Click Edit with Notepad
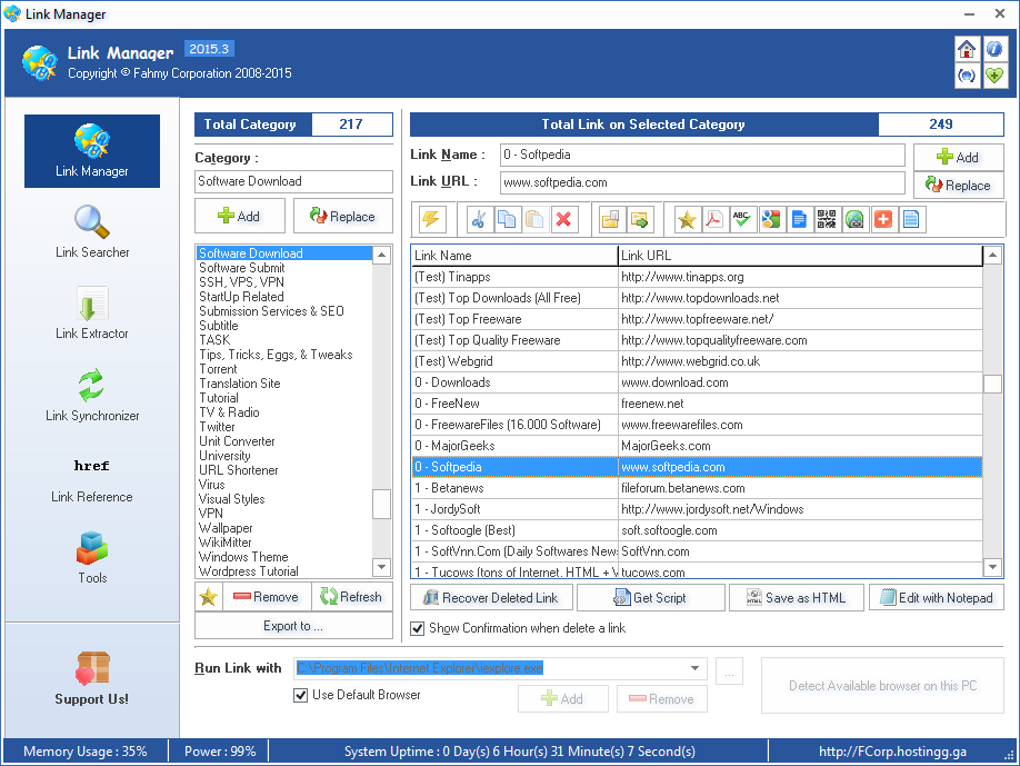Screen dimensions: 1020x766 point(936,598)
